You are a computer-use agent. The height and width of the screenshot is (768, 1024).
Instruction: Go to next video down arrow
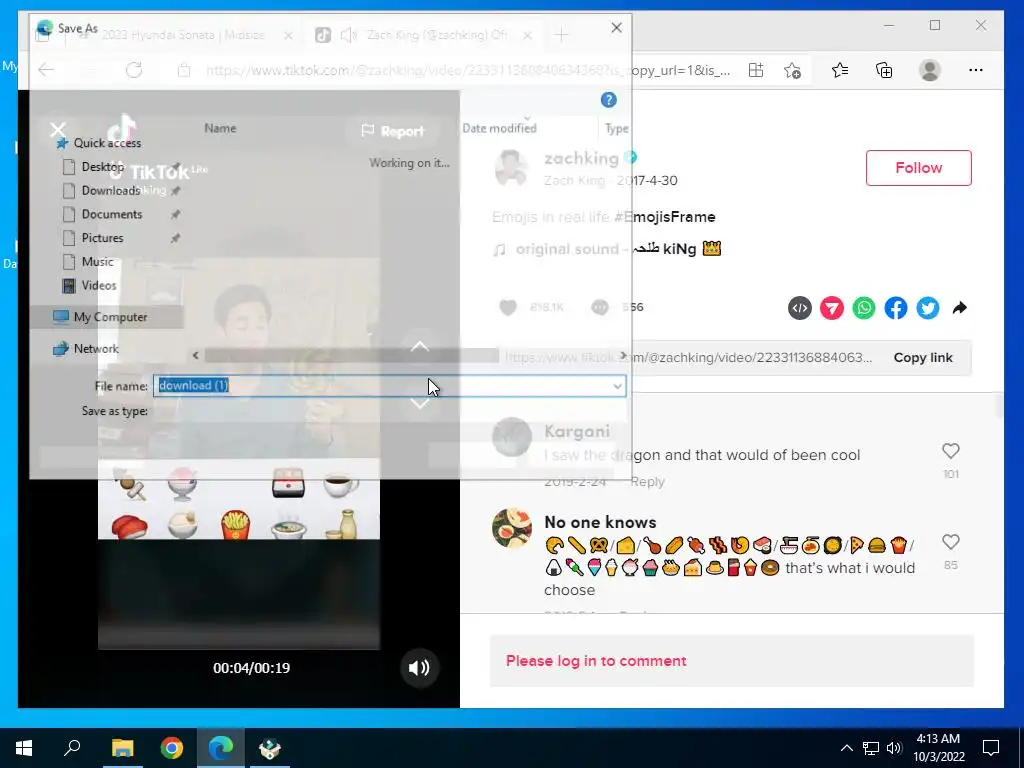[x=419, y=404]
